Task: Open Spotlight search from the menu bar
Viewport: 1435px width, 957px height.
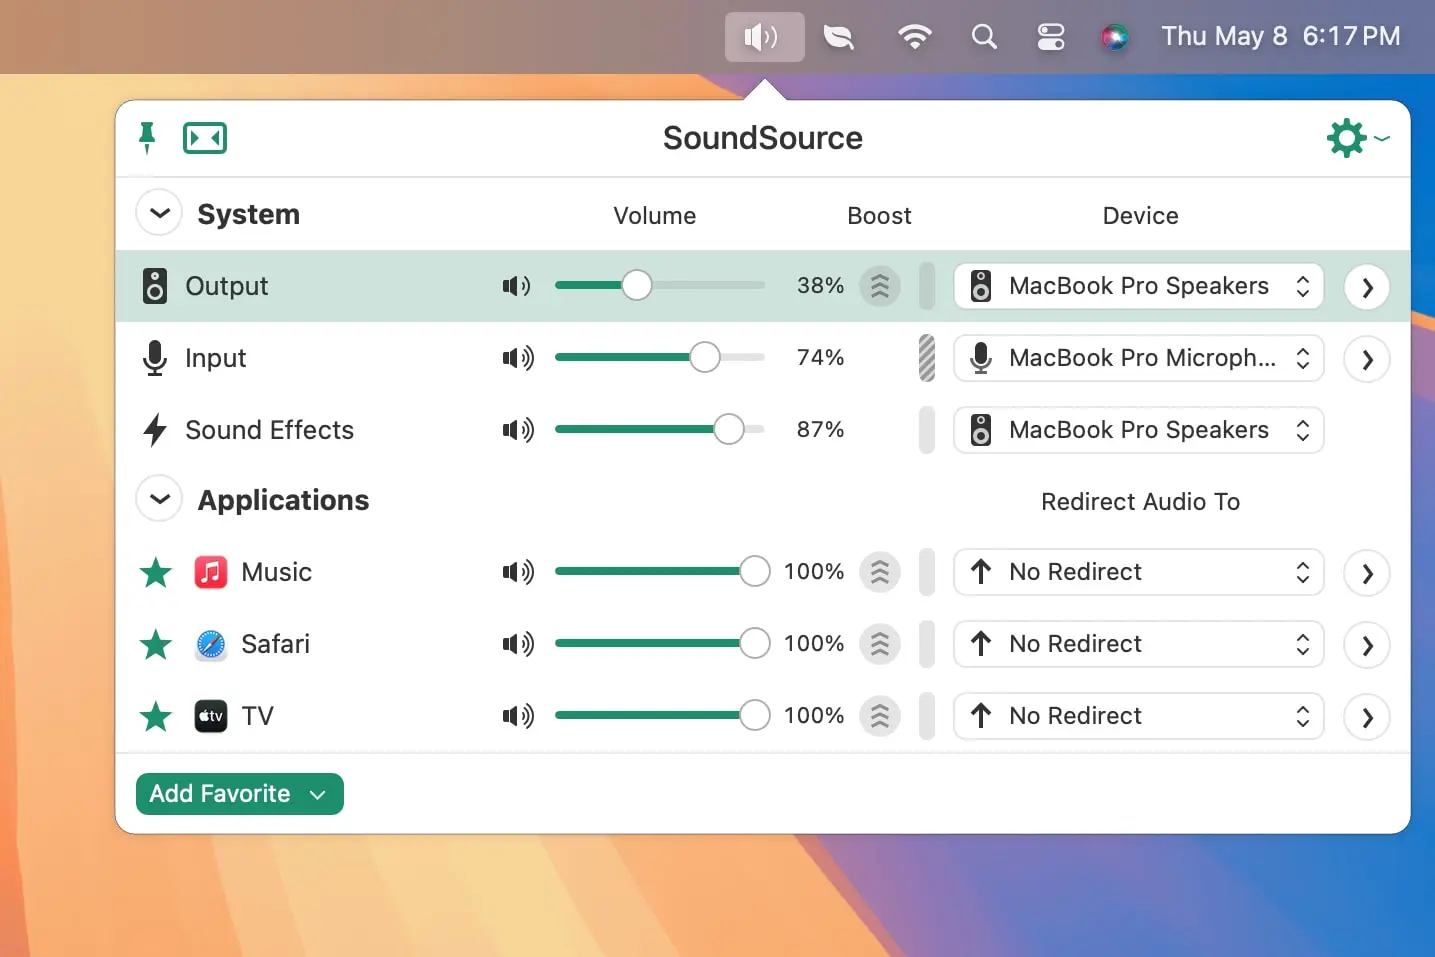Action: click(984, 37)
